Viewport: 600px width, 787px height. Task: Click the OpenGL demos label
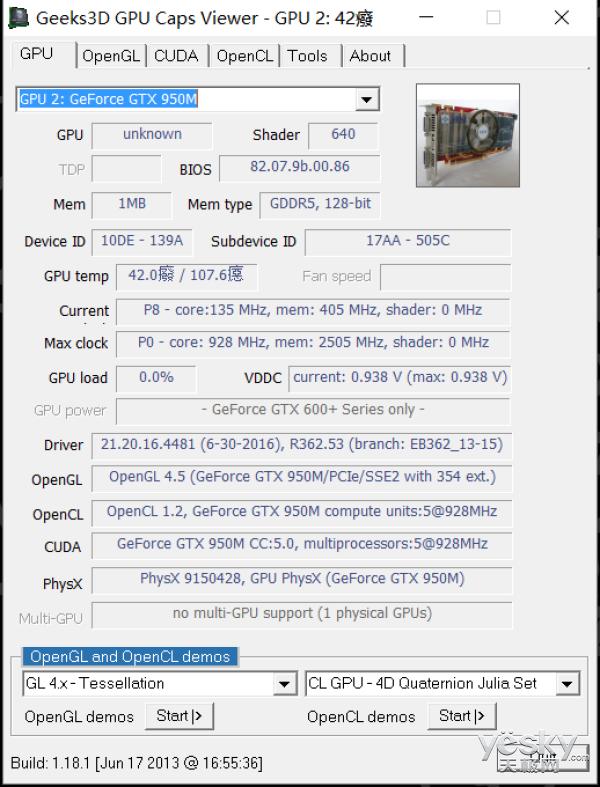(79, 717)
